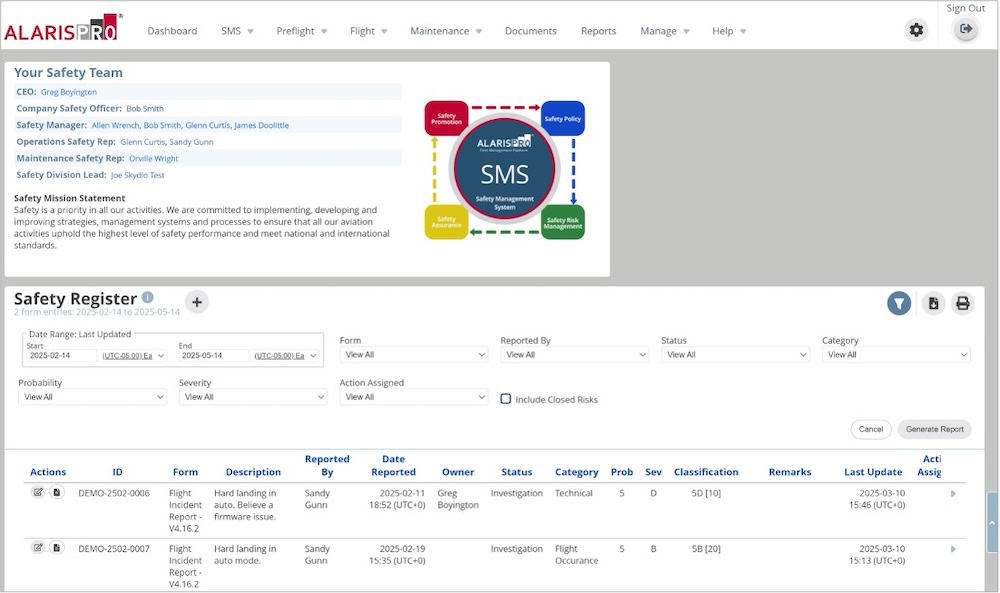
Task: Print the Safety Register
Action: coord(962,303)
